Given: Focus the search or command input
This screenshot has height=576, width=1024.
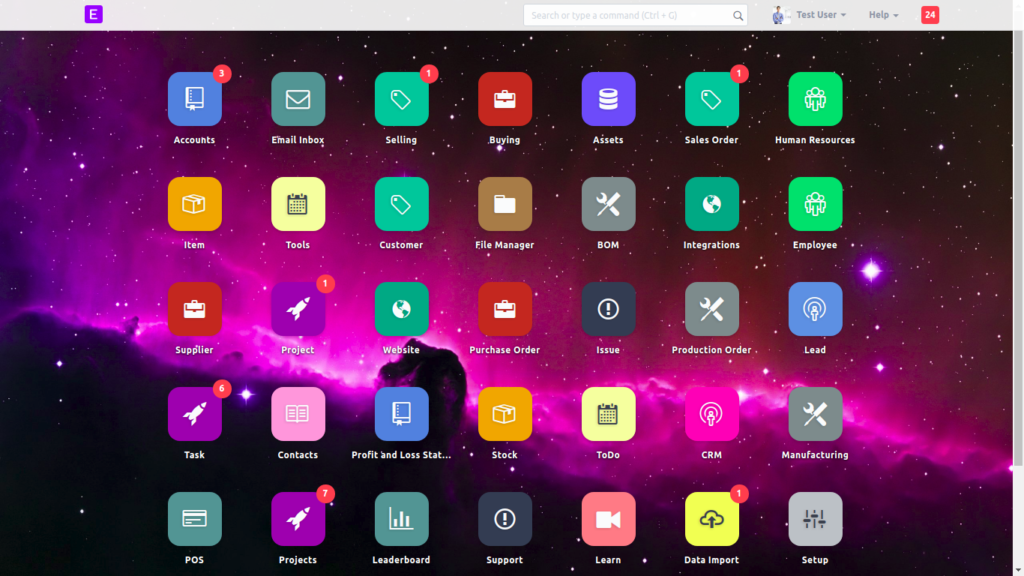Looking at the screenshot, I should pyautogui.click(x=635, y=15).
